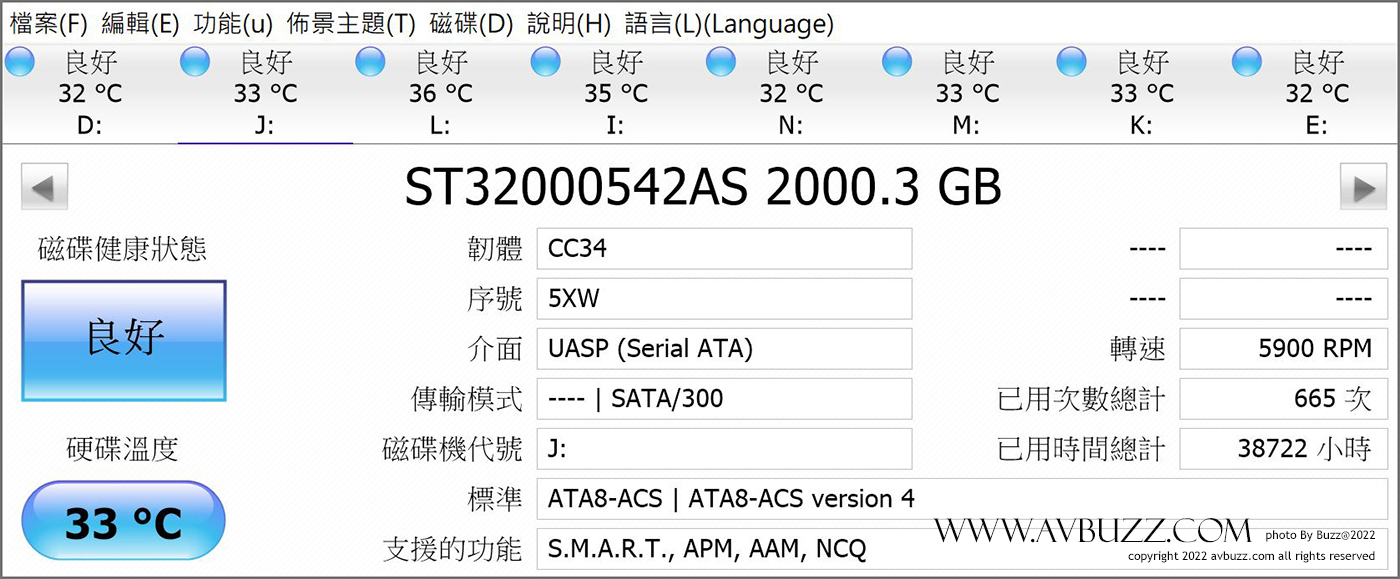
Task: Click the 韌體 label
Action: [495, 249]
